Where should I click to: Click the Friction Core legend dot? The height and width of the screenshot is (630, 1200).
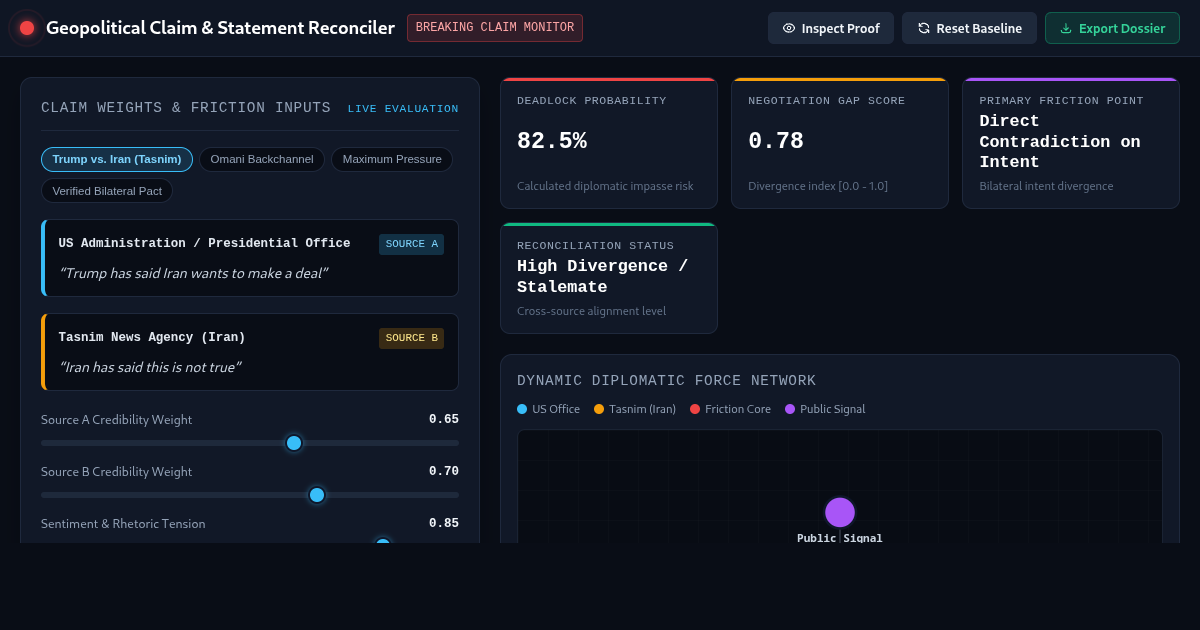pos(695,409)
